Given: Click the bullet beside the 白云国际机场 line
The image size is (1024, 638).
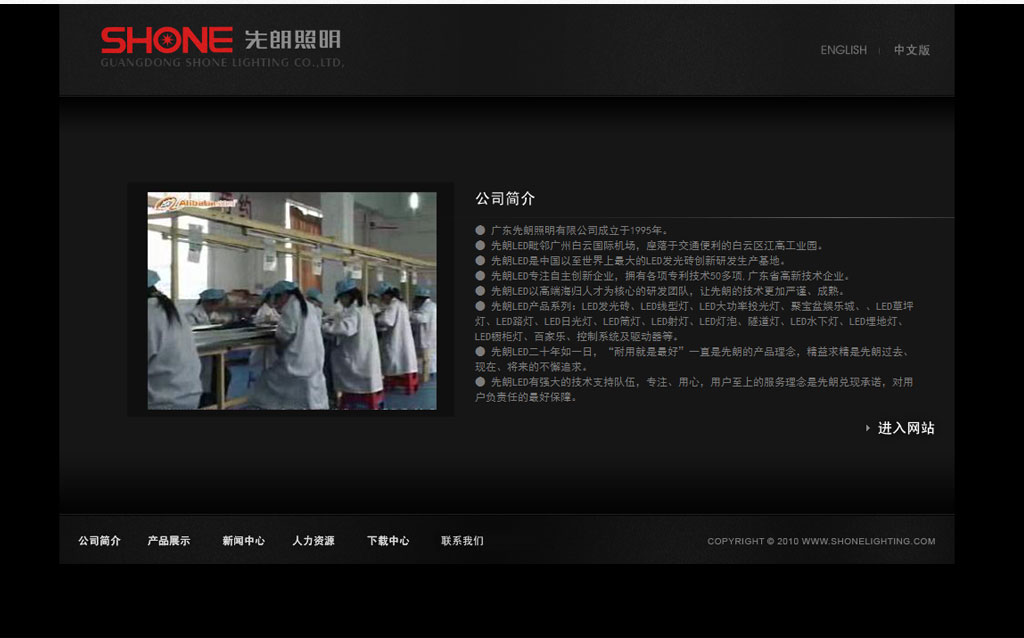Looking at the screenshot, I should click(480, 245).
